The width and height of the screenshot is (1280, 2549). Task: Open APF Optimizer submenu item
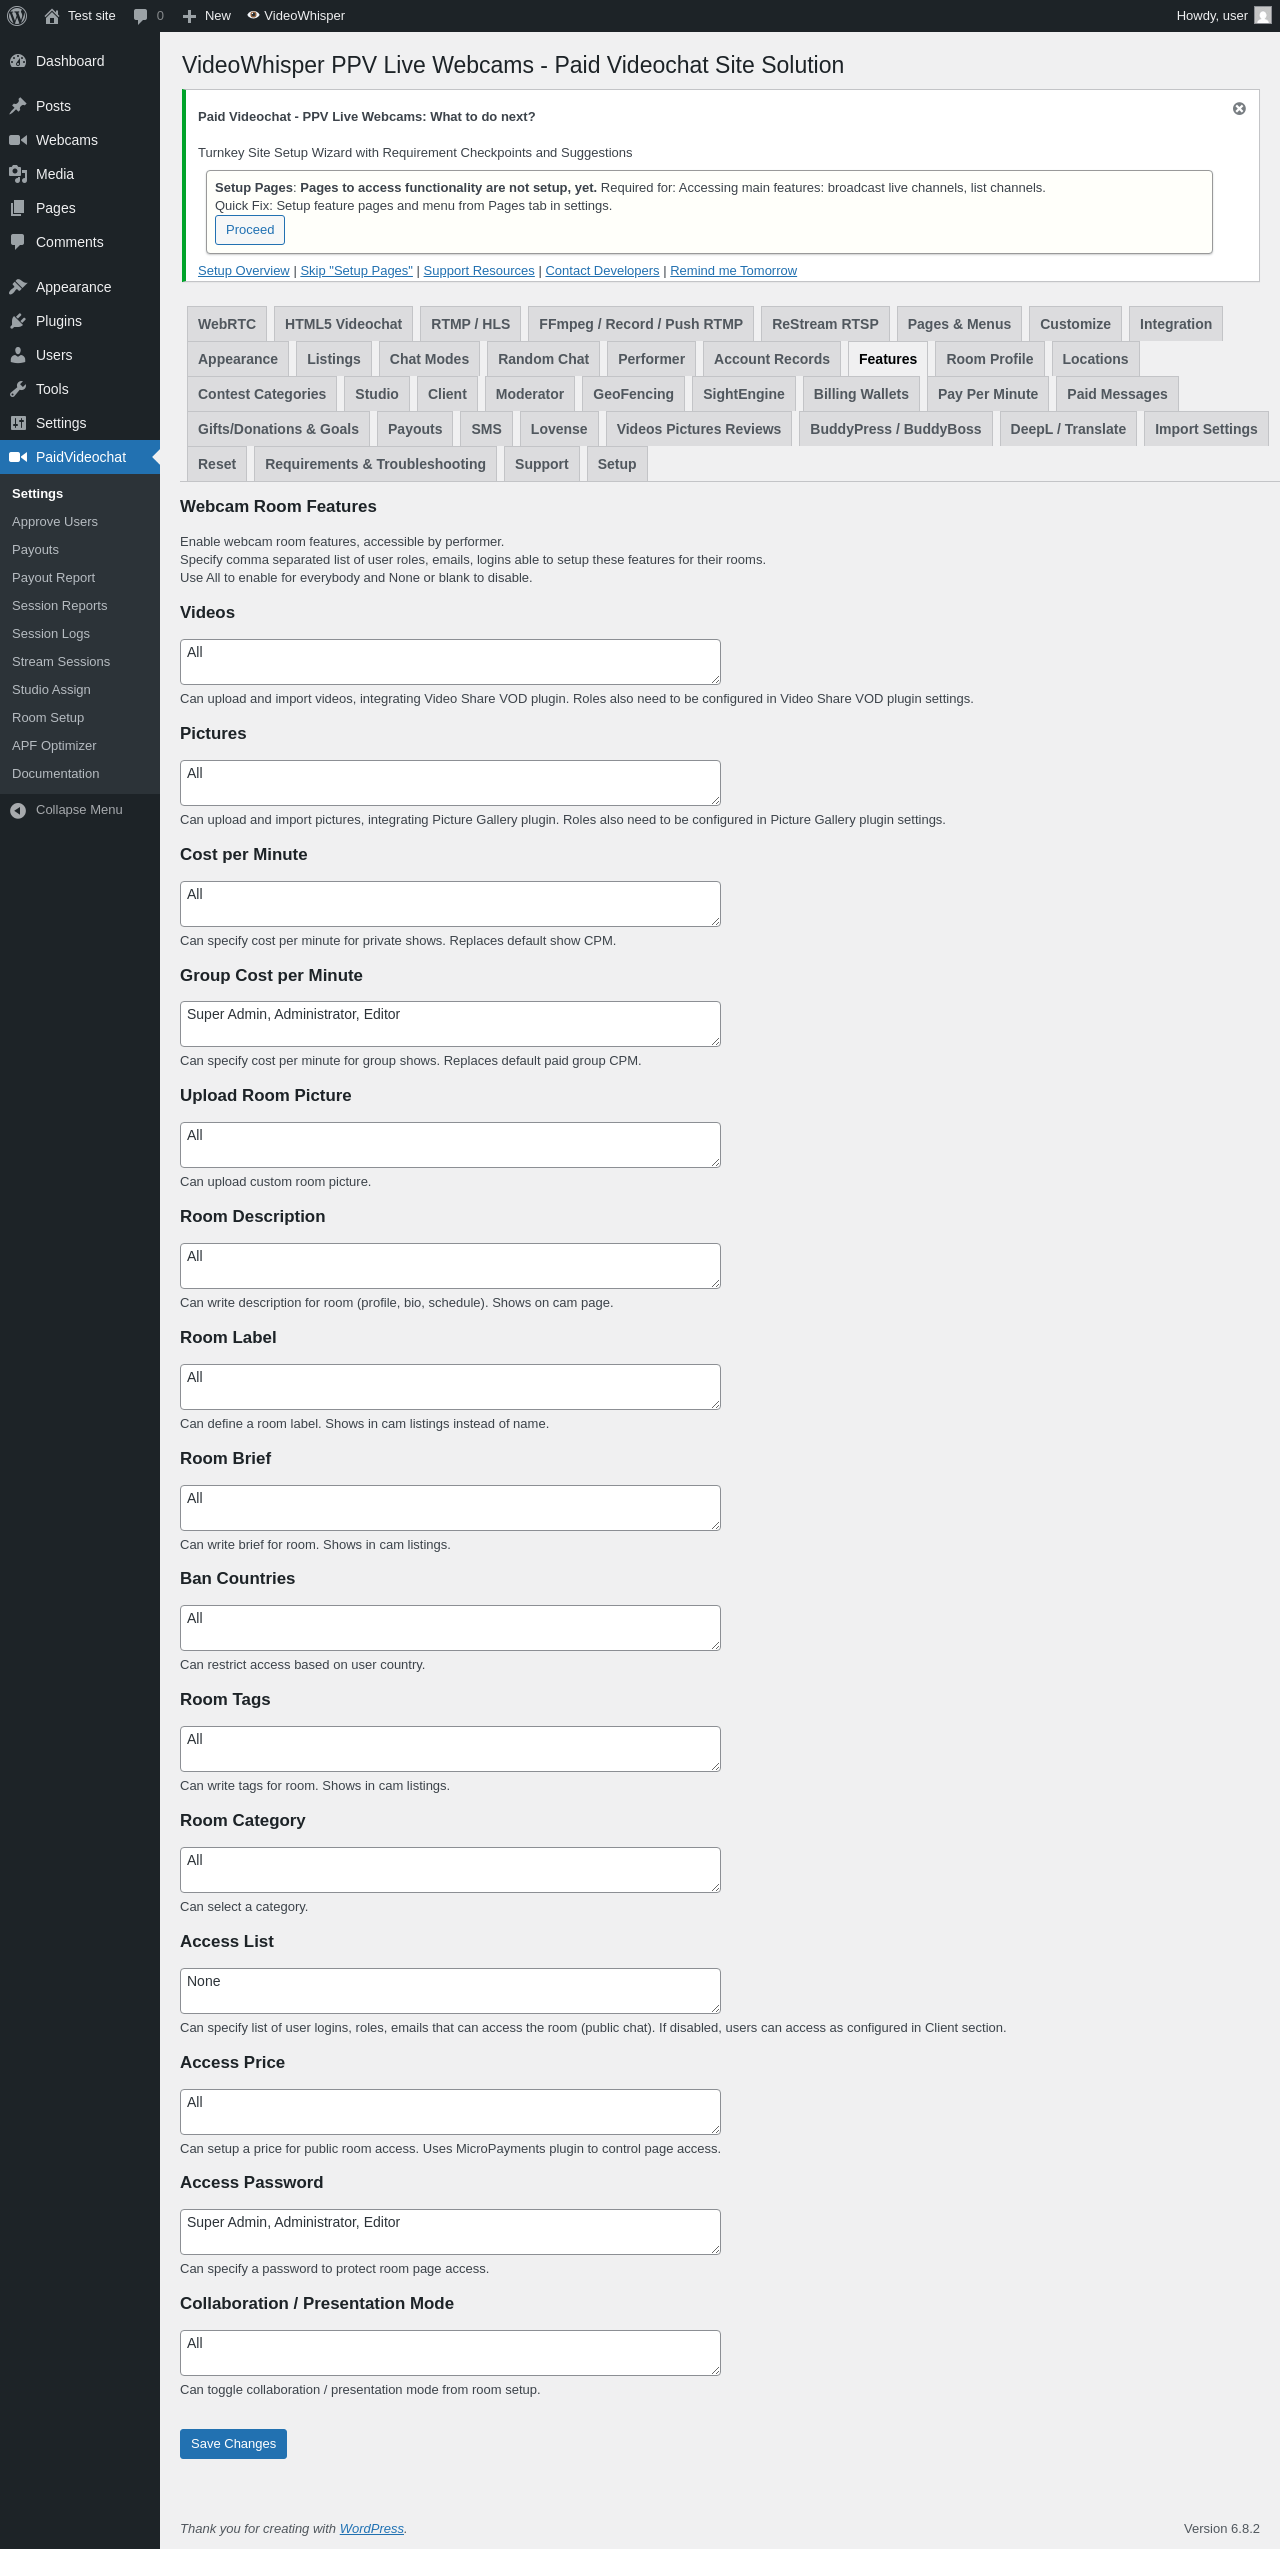click(80, 746)
